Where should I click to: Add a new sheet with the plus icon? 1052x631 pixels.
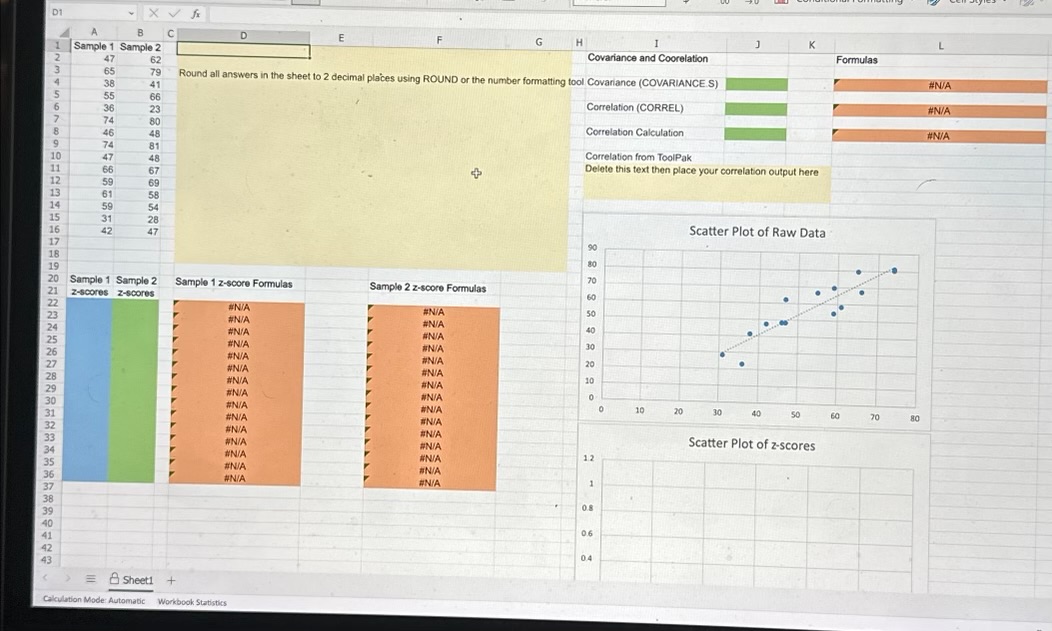pyautogui.click(x=170, y=581)
